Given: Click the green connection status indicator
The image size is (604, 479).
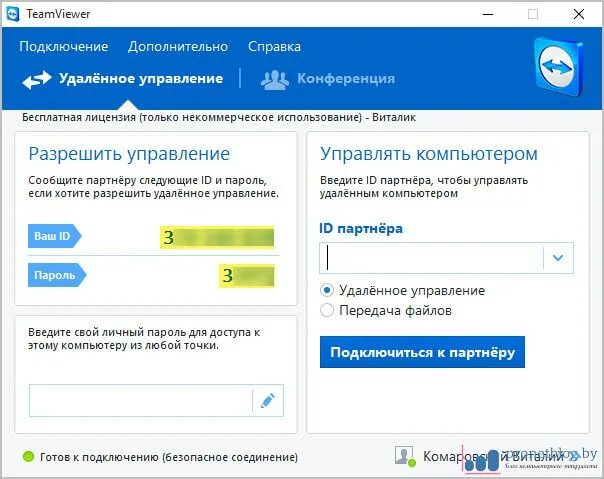Looking at the screenshot, I should tap(29, 457).
